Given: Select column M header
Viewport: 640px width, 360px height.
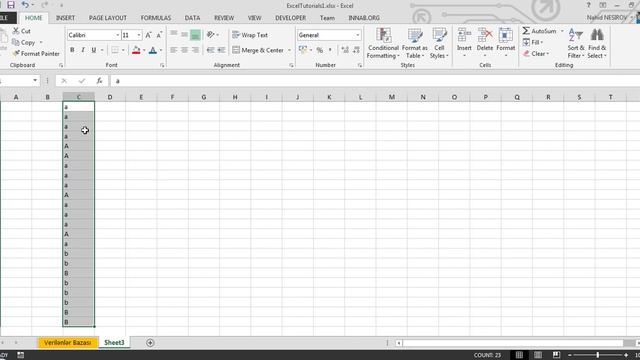Looking at the screenshot, I should click(391, 97).
